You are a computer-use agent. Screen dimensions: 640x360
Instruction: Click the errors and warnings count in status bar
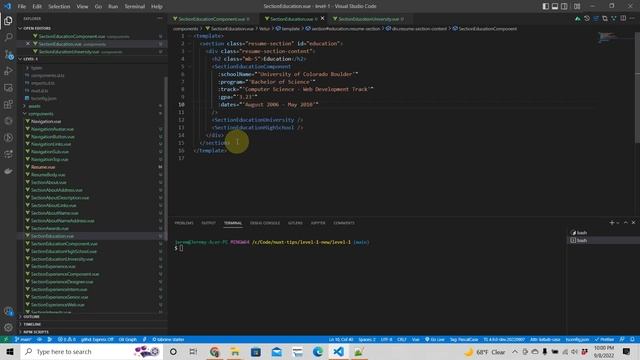click(x=67, y=339)
